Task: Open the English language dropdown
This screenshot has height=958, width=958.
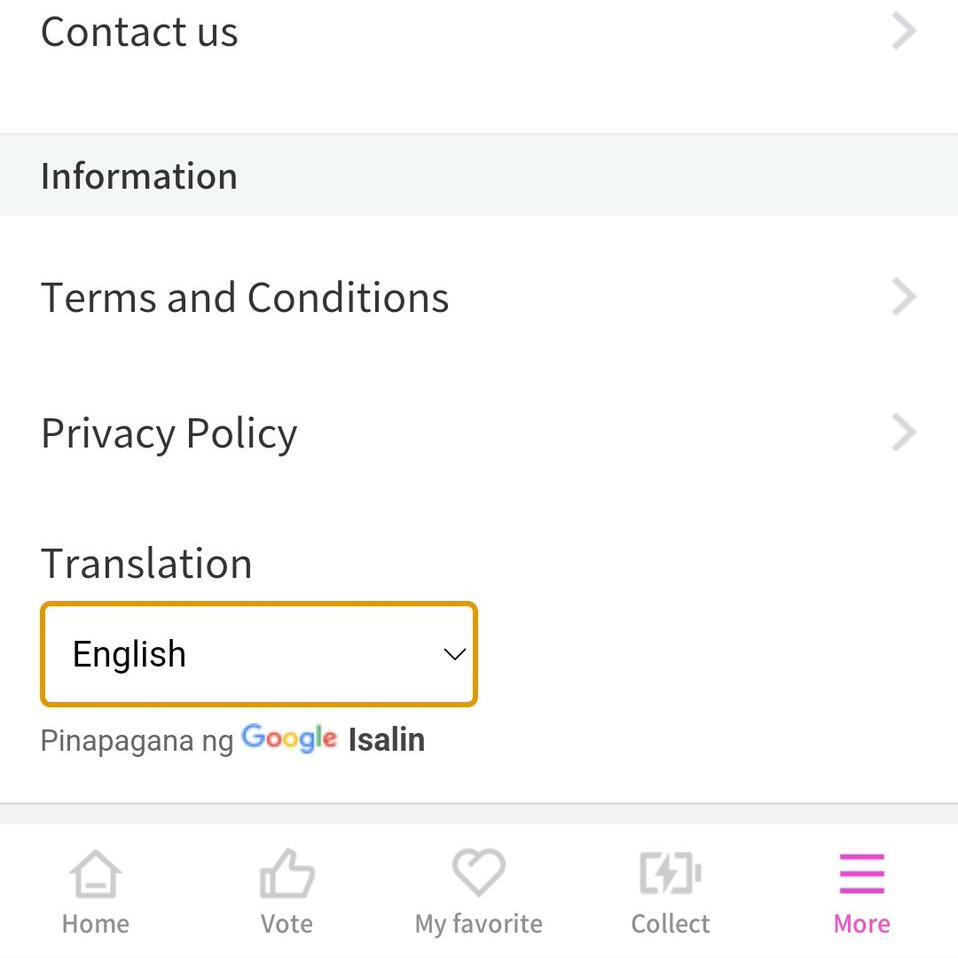Action: pos(258,654)
